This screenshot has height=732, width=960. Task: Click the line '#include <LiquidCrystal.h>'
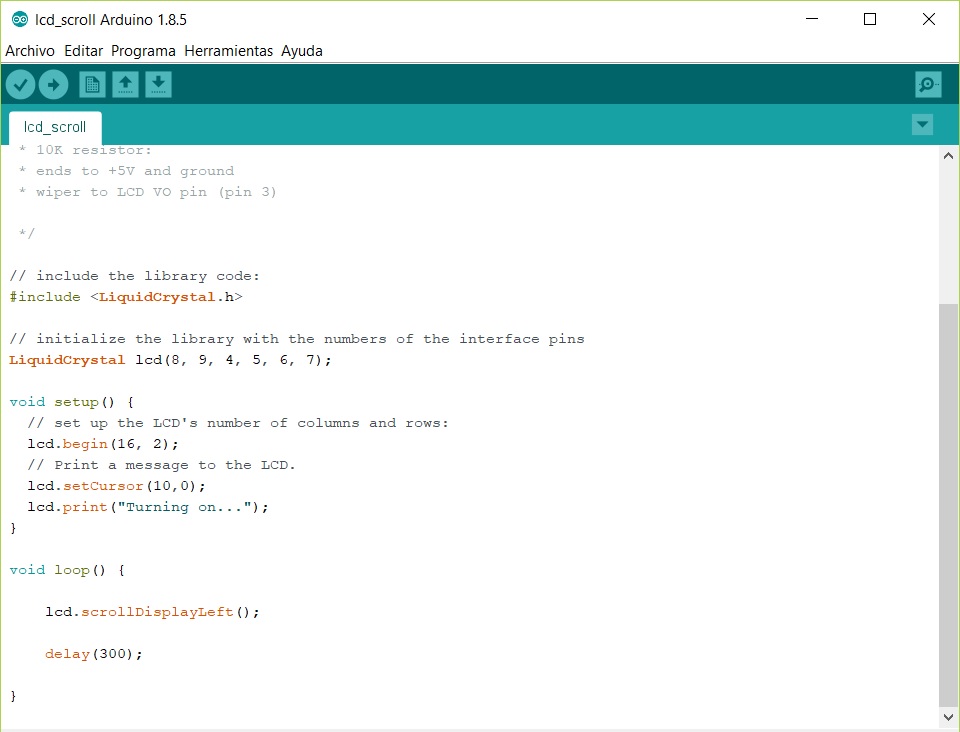pos(126,297)
